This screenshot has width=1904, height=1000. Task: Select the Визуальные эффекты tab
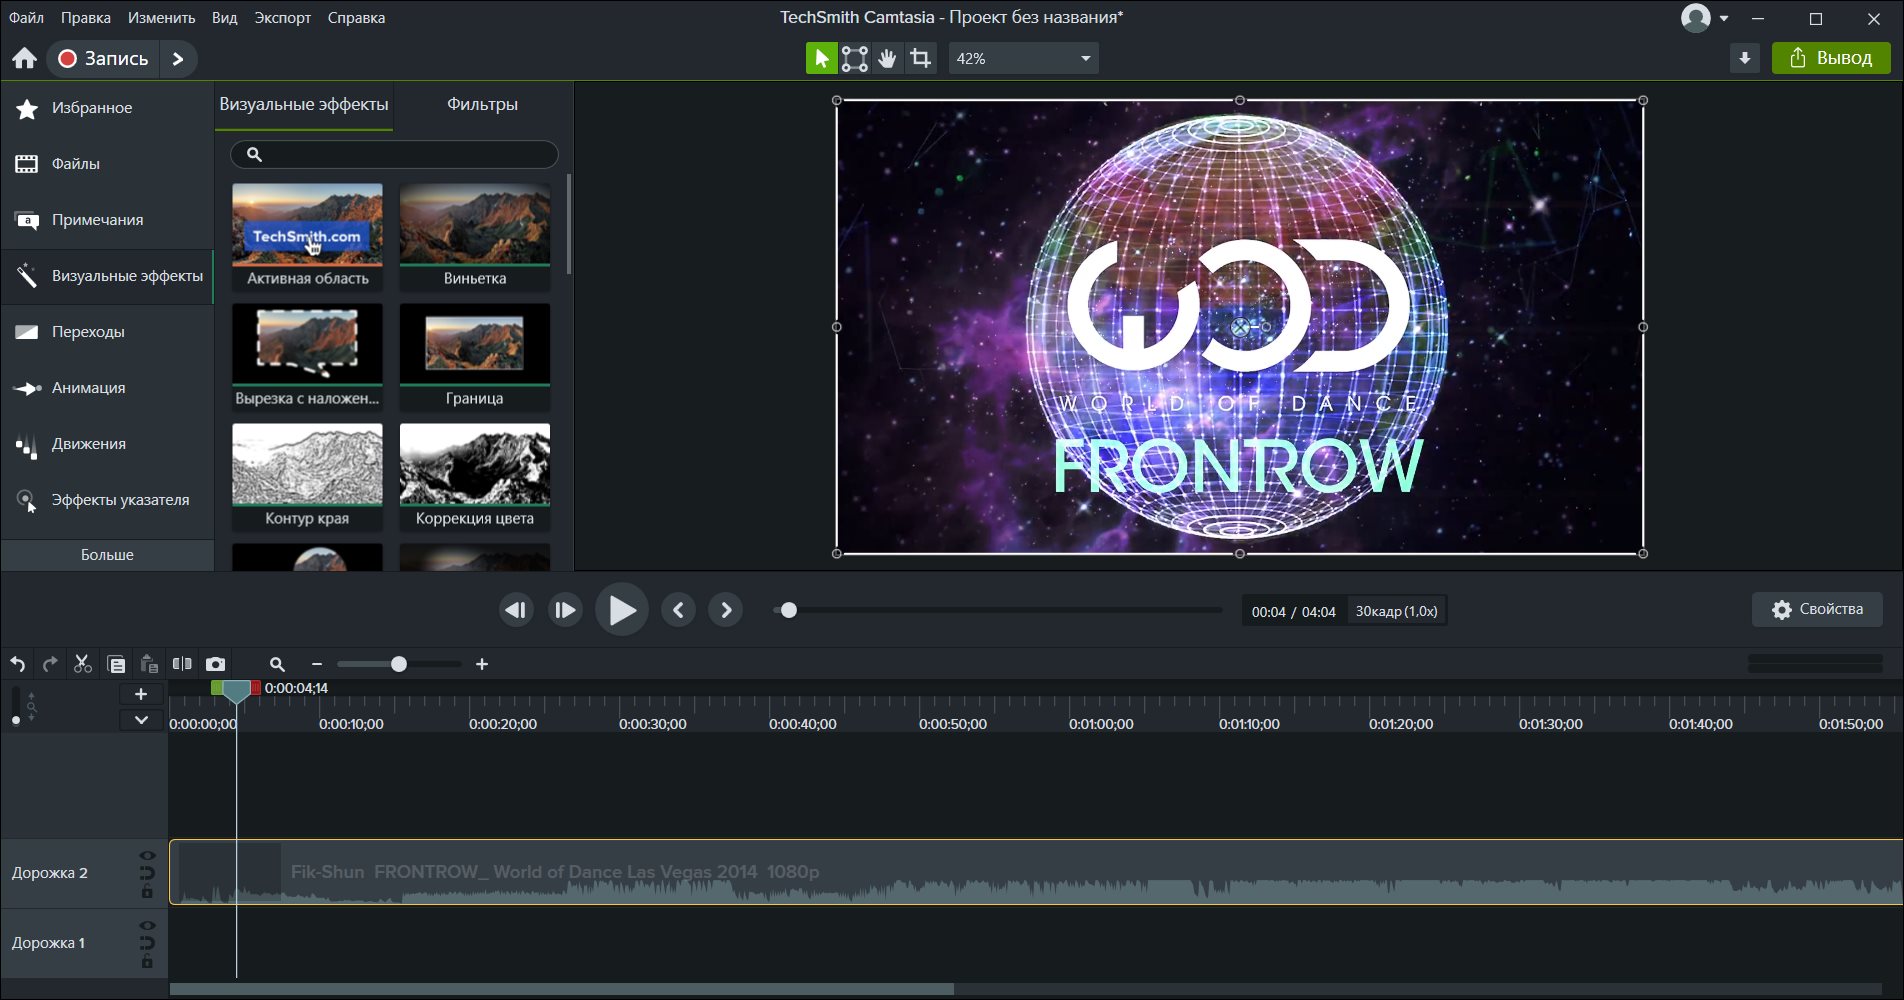point(304,104)
